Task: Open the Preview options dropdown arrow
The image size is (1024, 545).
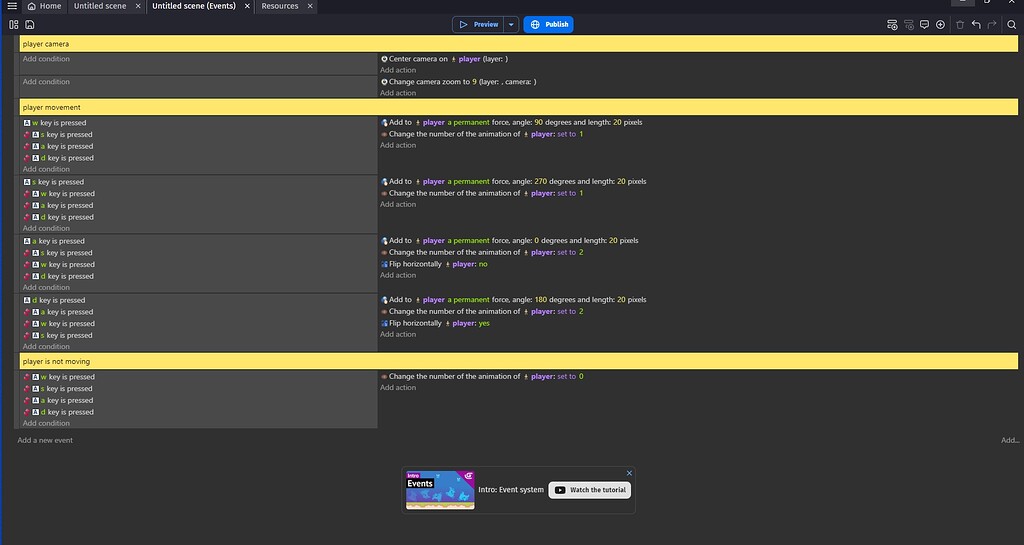Action: click(511, 25)
